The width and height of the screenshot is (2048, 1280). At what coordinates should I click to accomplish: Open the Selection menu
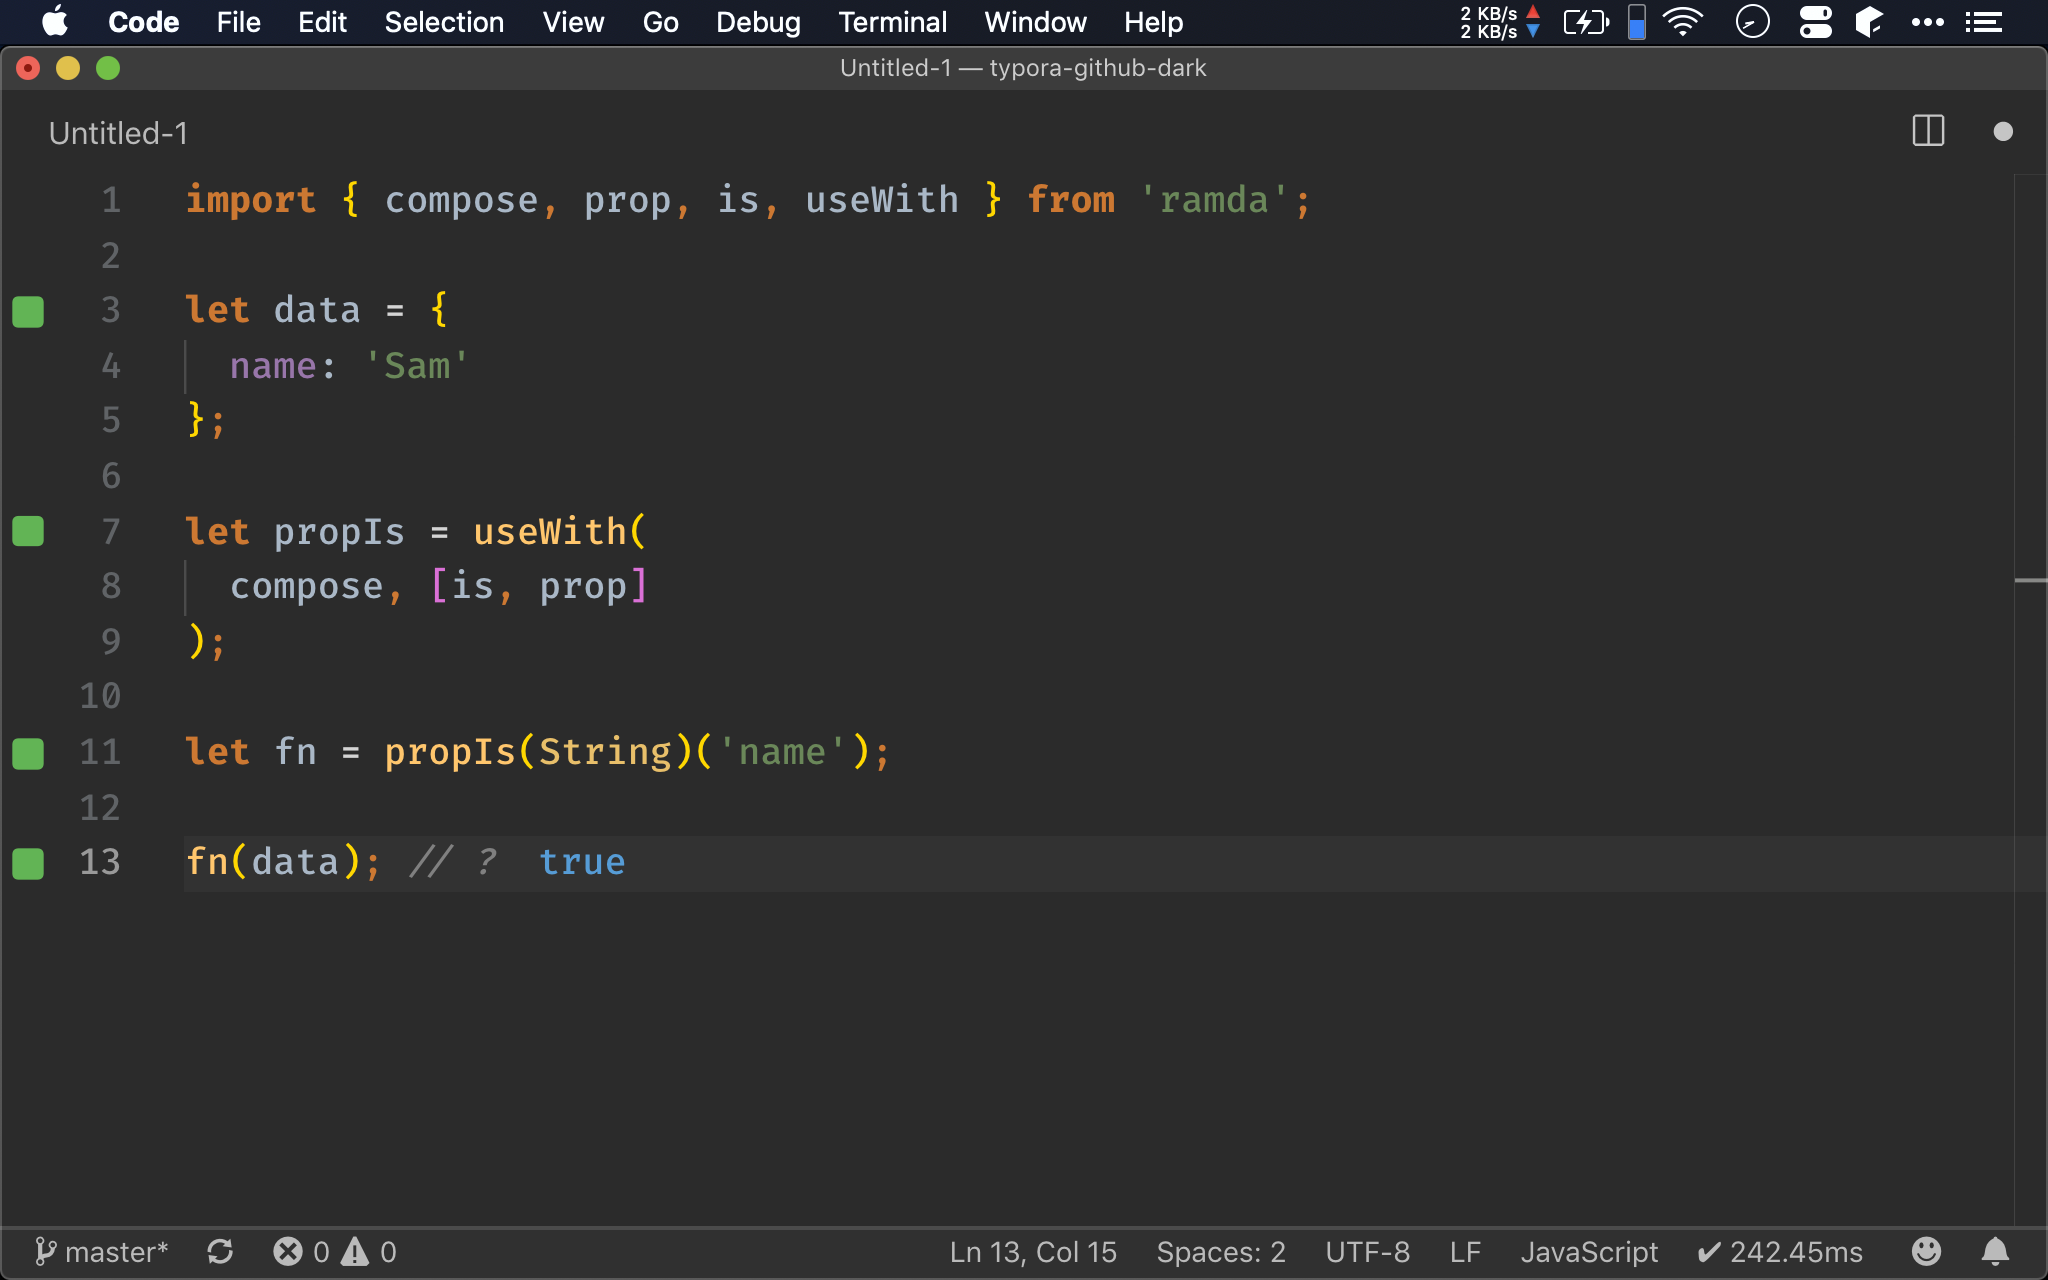pos(444,22)
